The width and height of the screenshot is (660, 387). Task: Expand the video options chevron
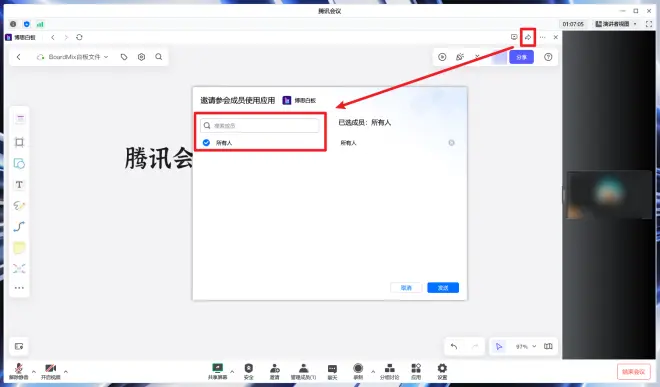click(x=66, y=371)
